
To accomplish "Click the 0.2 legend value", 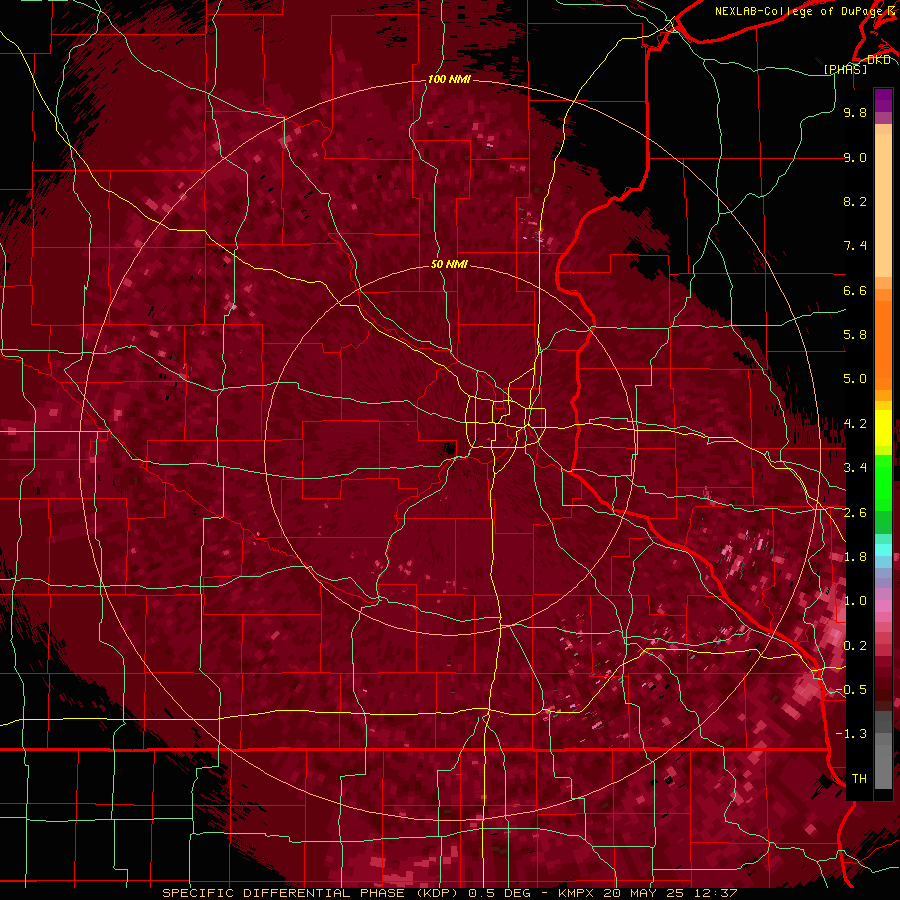I will 855,646.
